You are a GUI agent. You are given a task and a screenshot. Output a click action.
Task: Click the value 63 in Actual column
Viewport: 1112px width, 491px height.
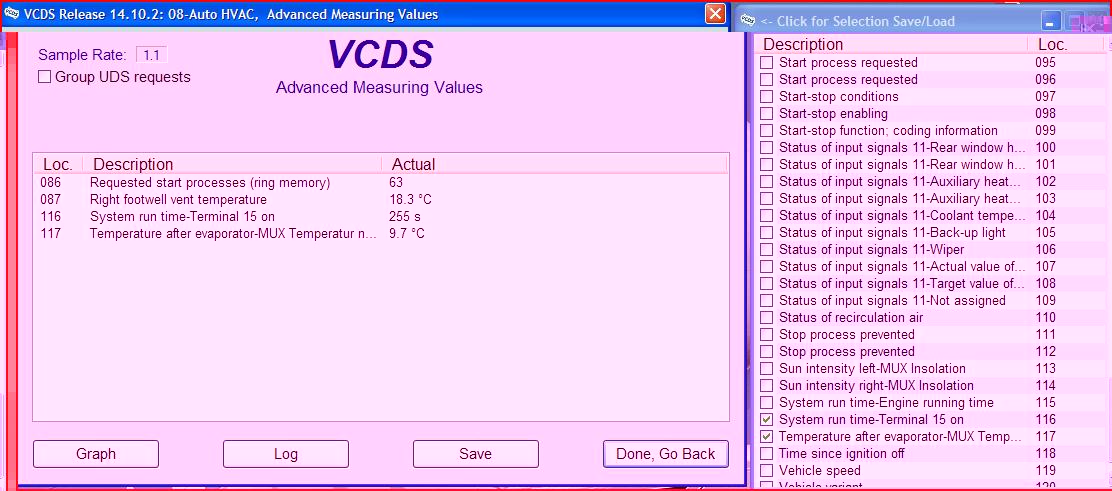[396, 182]
